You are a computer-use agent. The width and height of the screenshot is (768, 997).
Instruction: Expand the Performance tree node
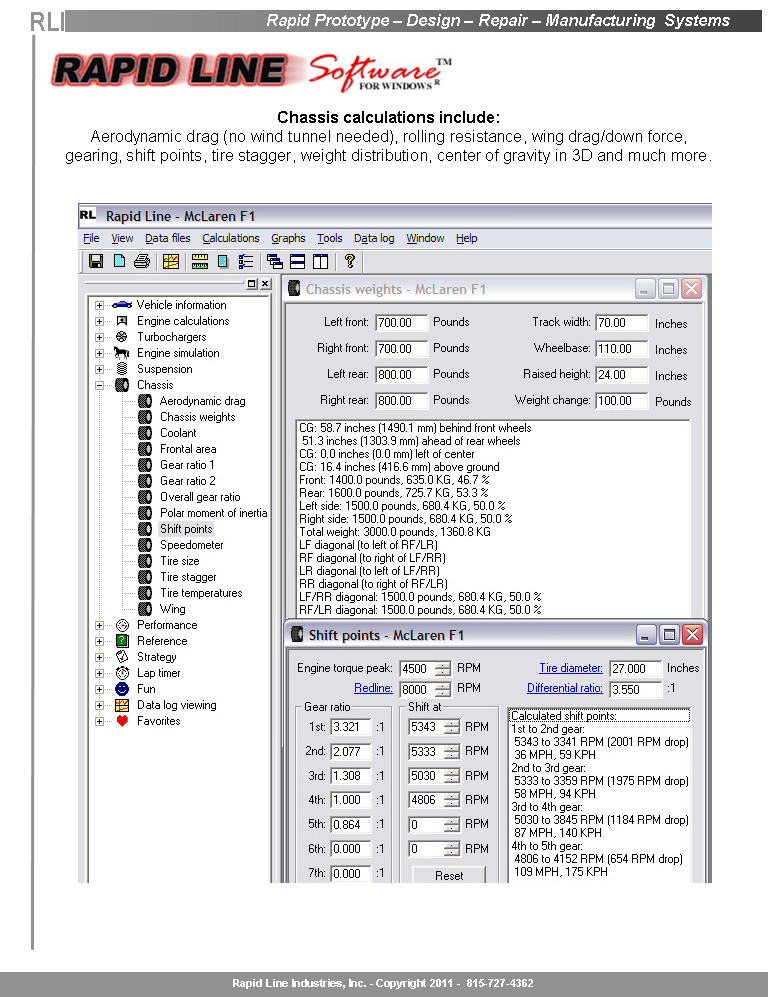click(x=99, y=625)
